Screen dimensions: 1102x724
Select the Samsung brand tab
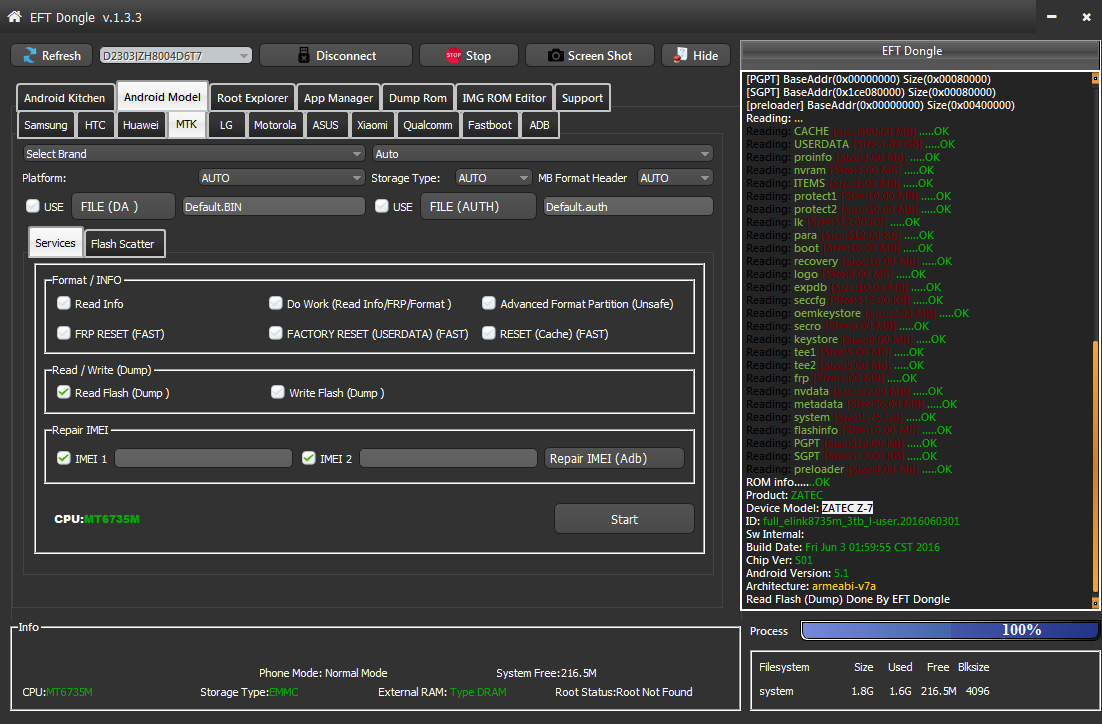click(x=46, y=124)
